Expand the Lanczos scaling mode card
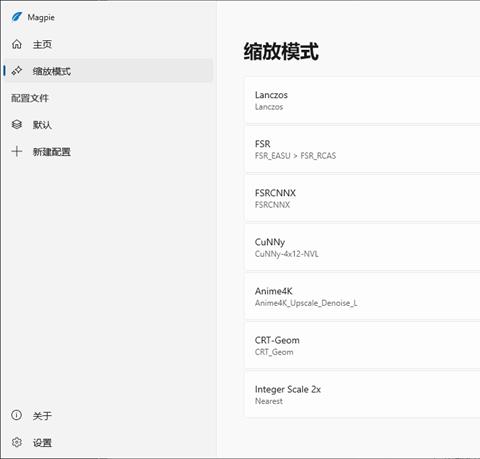The image size is (480, 459). point(363,100)
